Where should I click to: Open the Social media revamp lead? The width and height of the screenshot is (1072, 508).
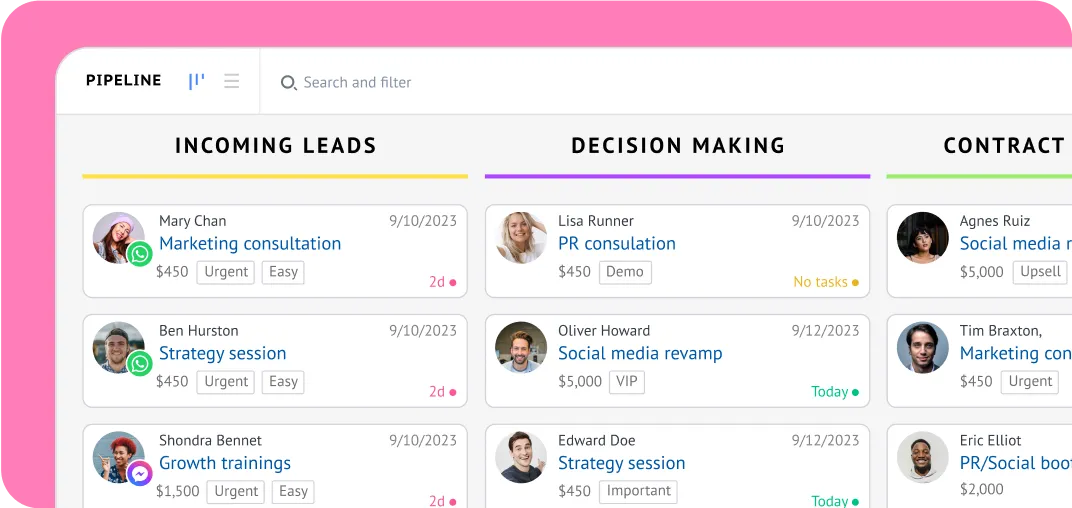click(x=640, y=353)
